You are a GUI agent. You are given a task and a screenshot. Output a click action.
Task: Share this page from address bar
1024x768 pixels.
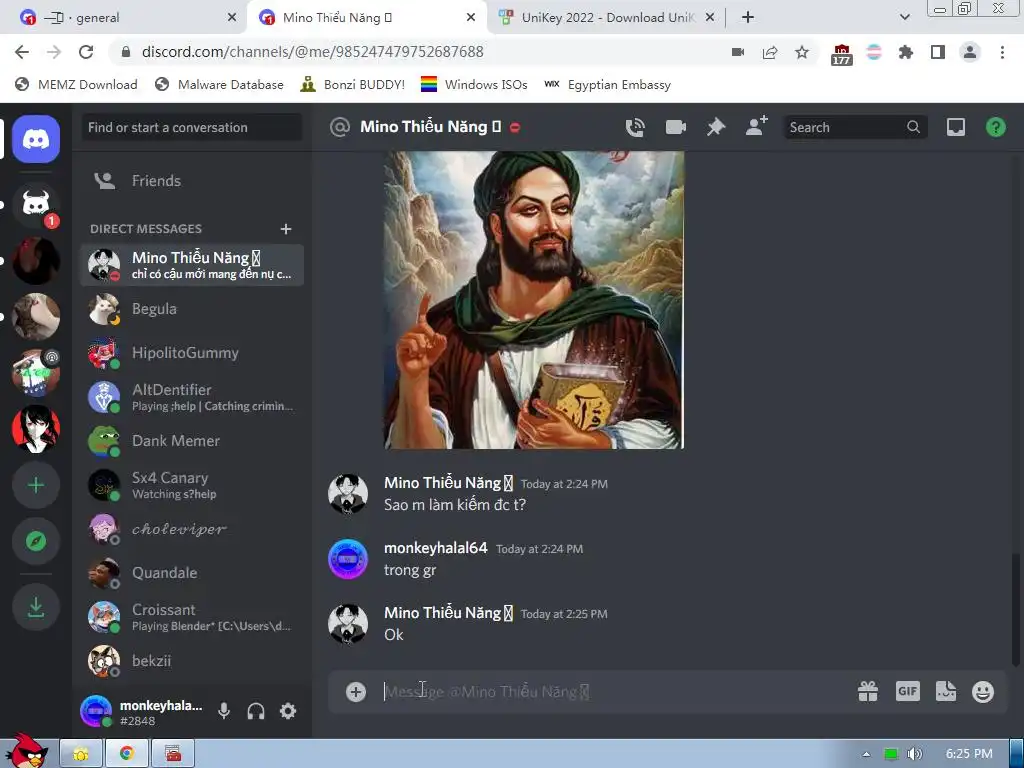[770, 52]
